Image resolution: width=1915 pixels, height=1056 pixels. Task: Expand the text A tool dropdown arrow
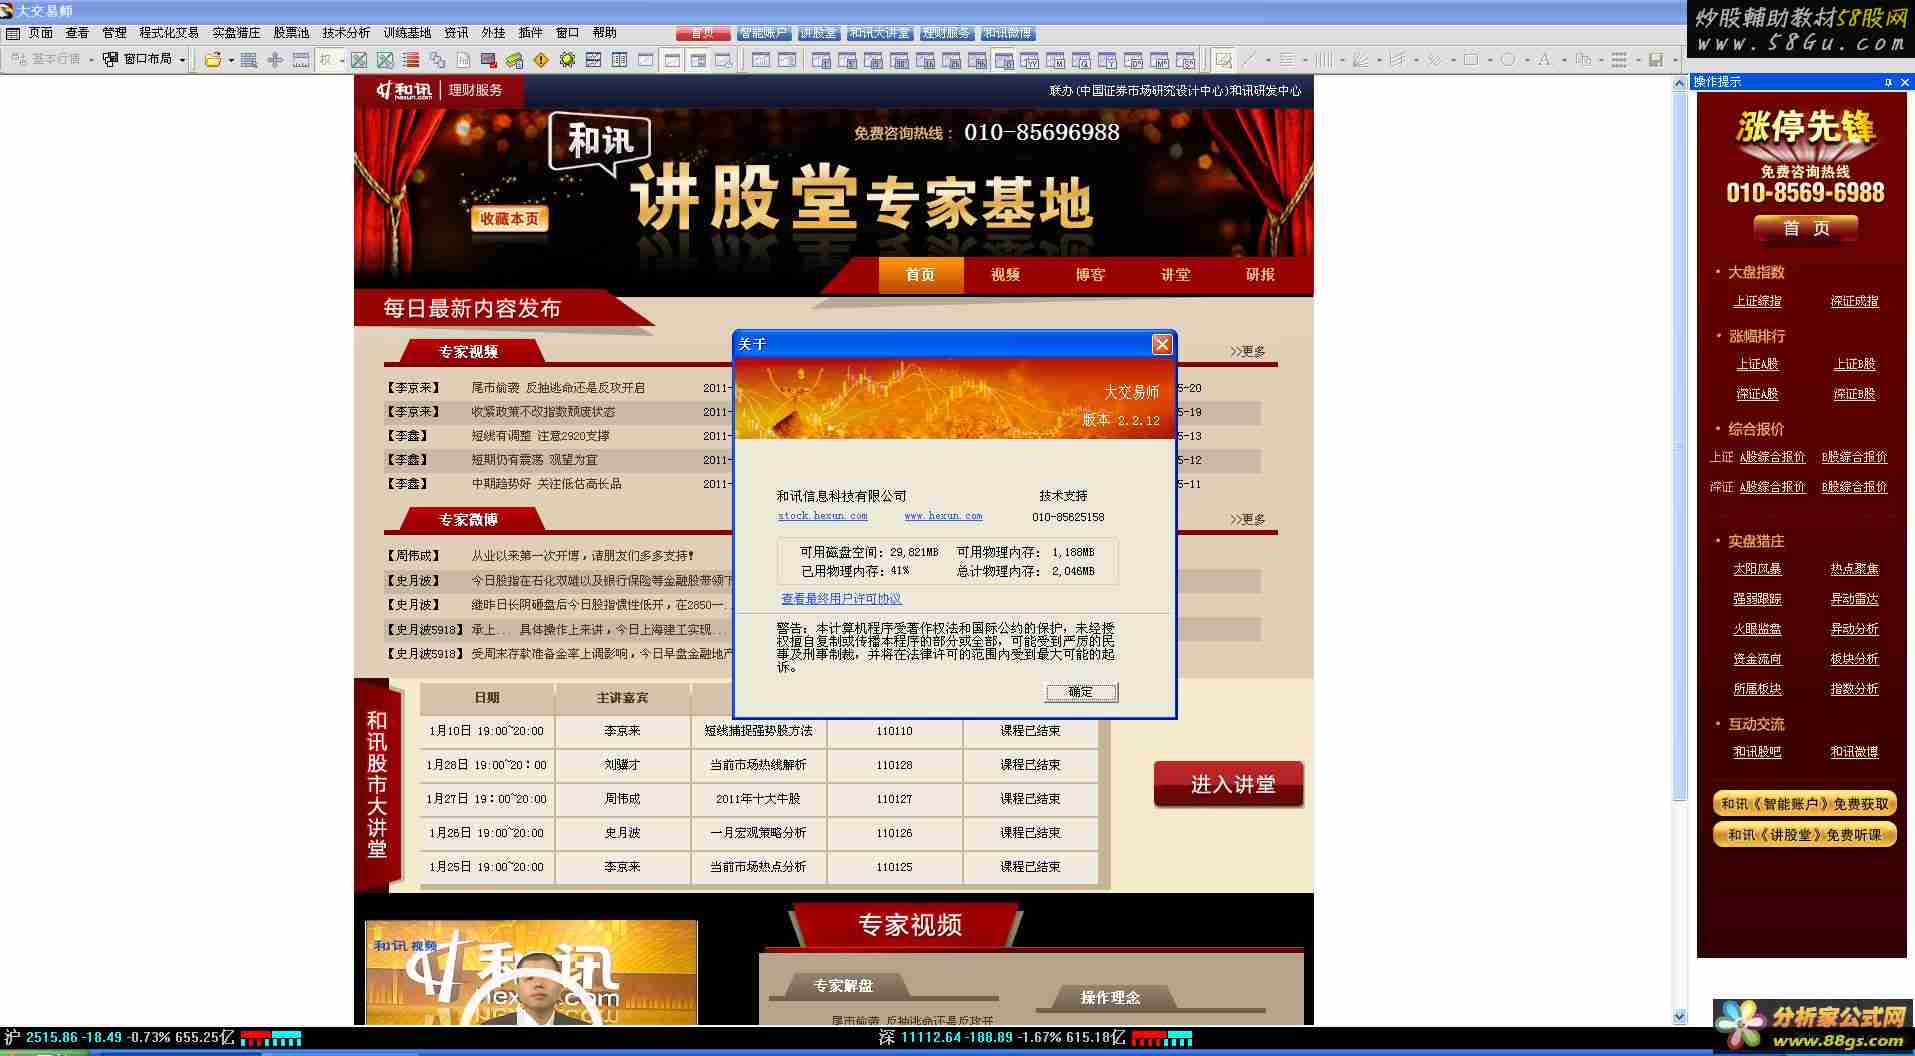(x=1565, y=60)
